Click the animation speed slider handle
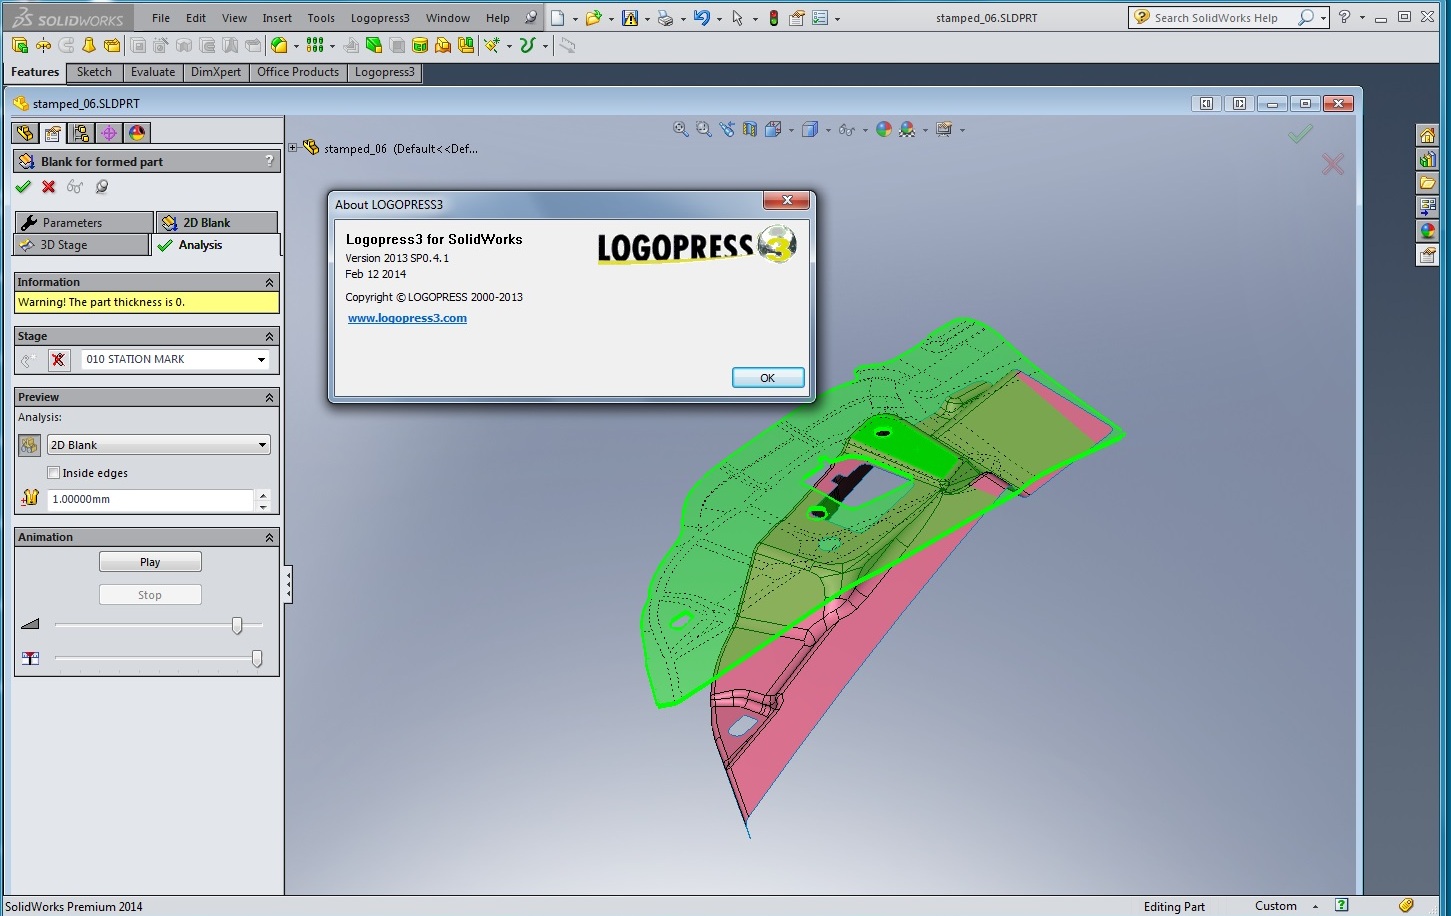The width and height of the screenshot is (1451, 916). tap(237, 625)
